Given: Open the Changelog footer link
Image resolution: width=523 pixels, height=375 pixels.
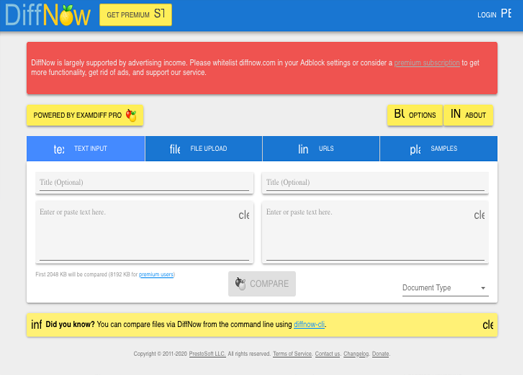Looking at the screenshot, I should coord(356,354).
